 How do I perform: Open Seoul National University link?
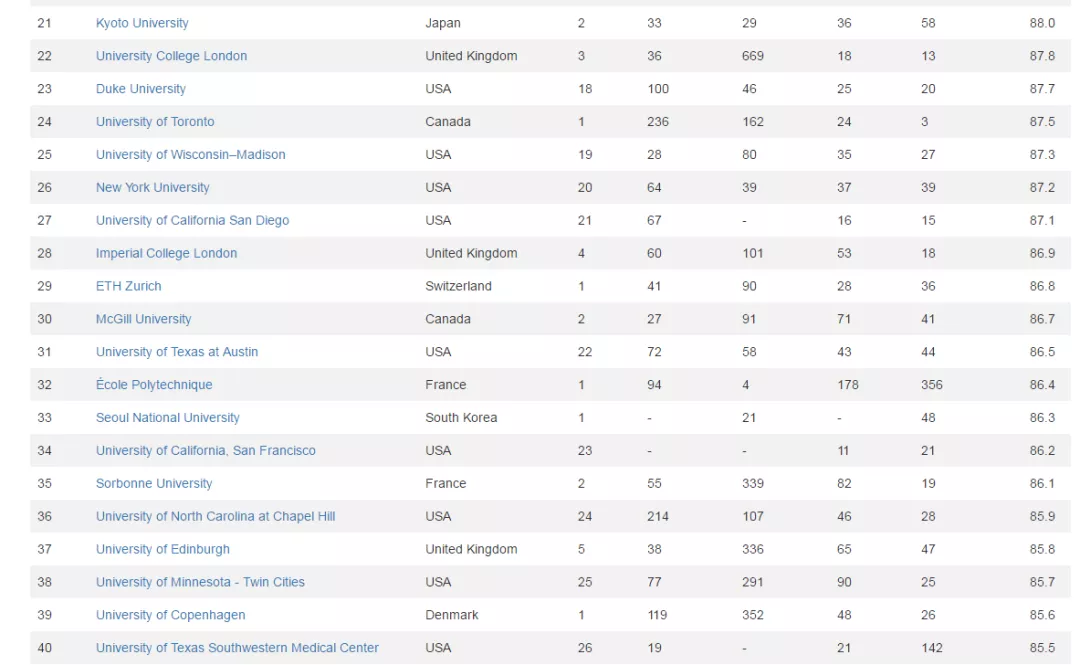tap(168, 418)
